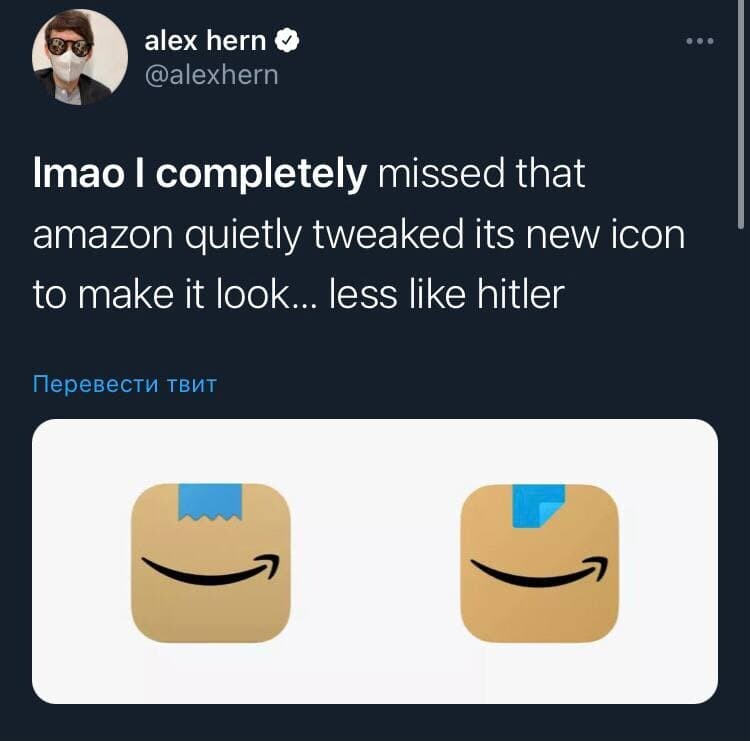Click the blue verified badge

pos(287,40)
